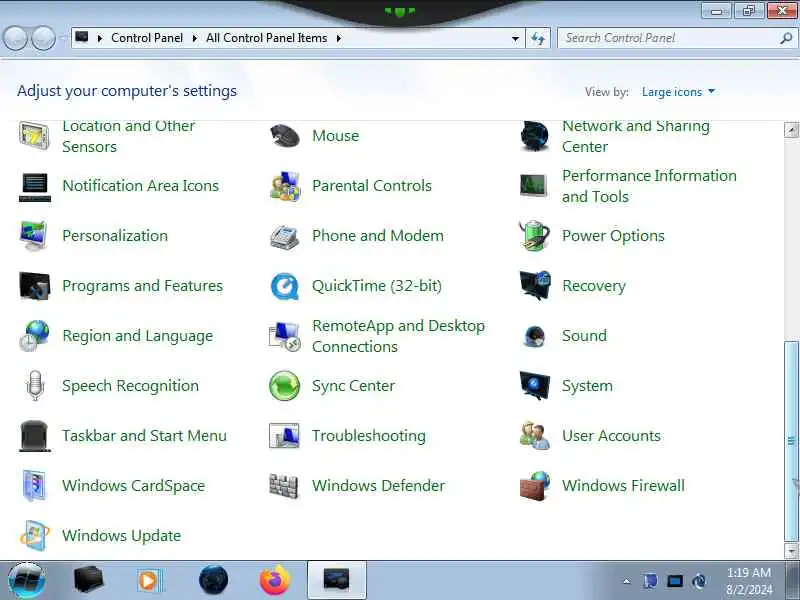
Task: Open the QuickTime (32-bit) icon
Action: 284,286
